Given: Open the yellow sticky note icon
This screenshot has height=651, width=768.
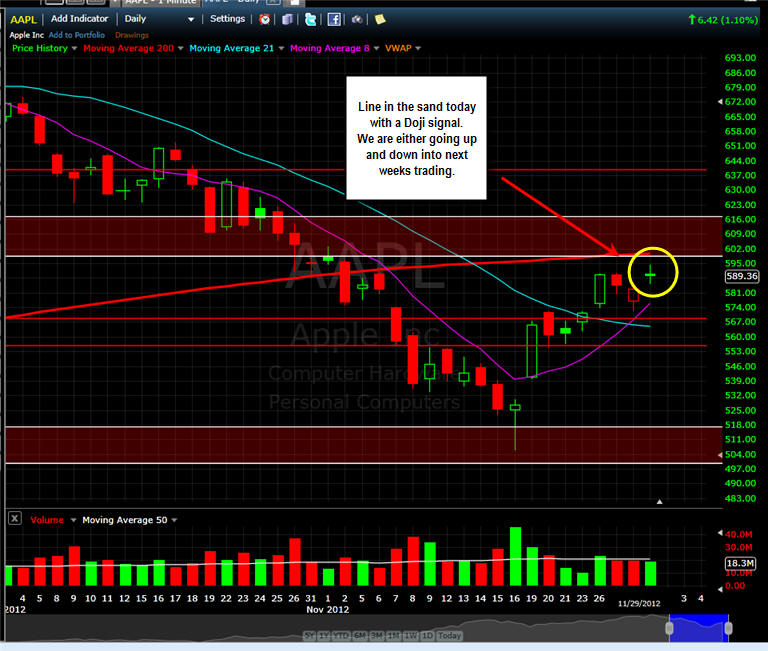Looking at the screenshot, I should [x=380, y=19].
